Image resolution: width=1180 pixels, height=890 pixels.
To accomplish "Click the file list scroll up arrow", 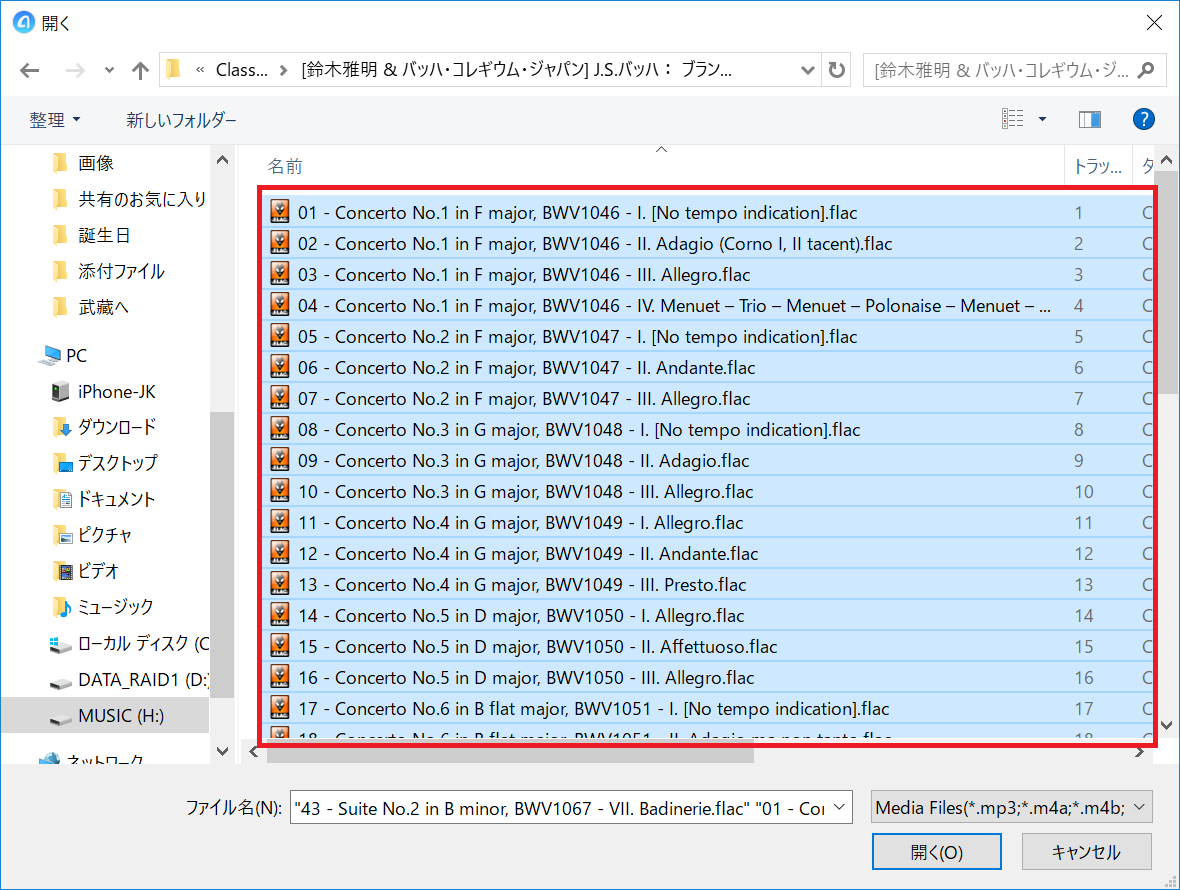I will (x=1166, y=159).
